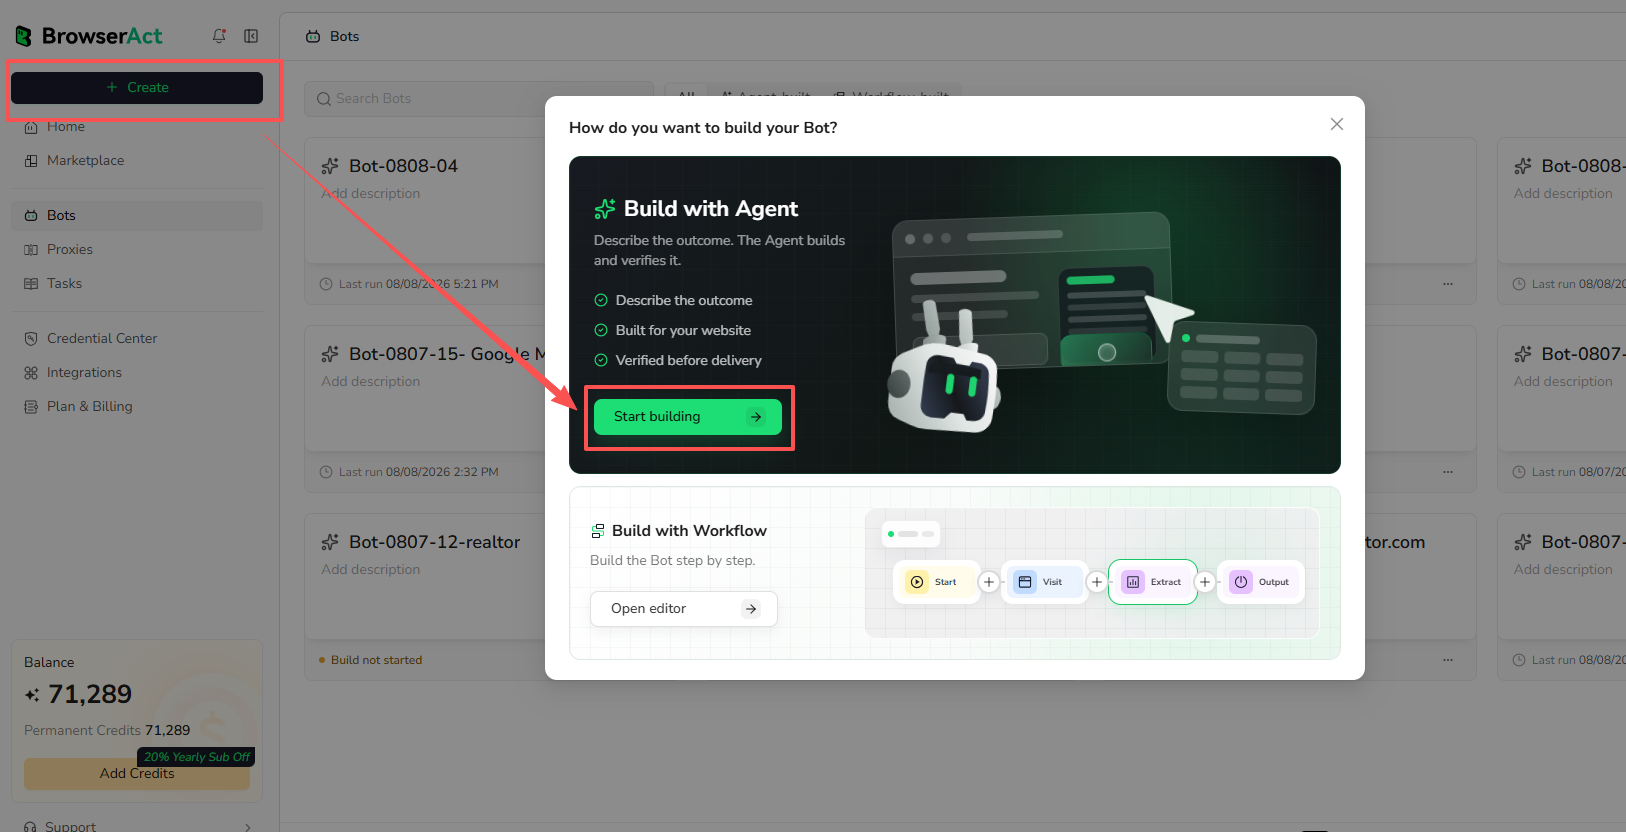1626x832 pixels.
Task: Click Last run 08/08/2026 5:21 PM
Action: 409,284
